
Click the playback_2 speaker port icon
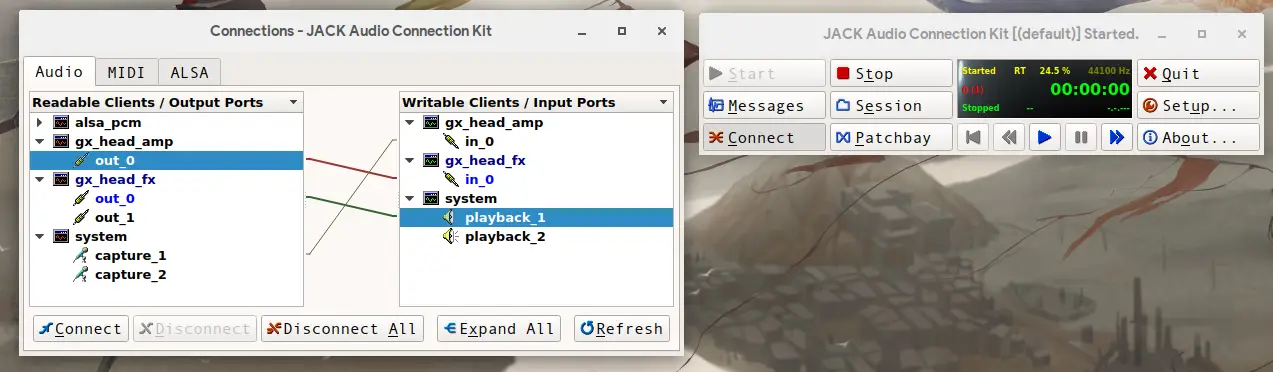(x=450, y=236)
